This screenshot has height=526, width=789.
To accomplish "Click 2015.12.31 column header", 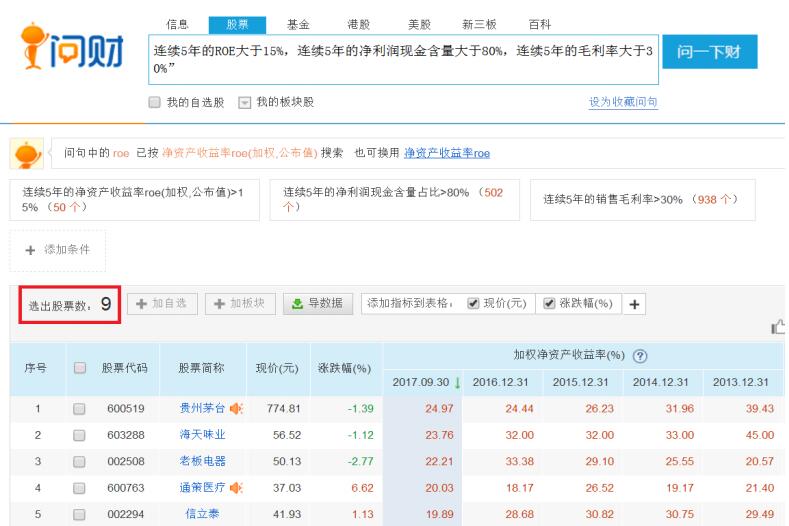I will (x=583, y=383).
